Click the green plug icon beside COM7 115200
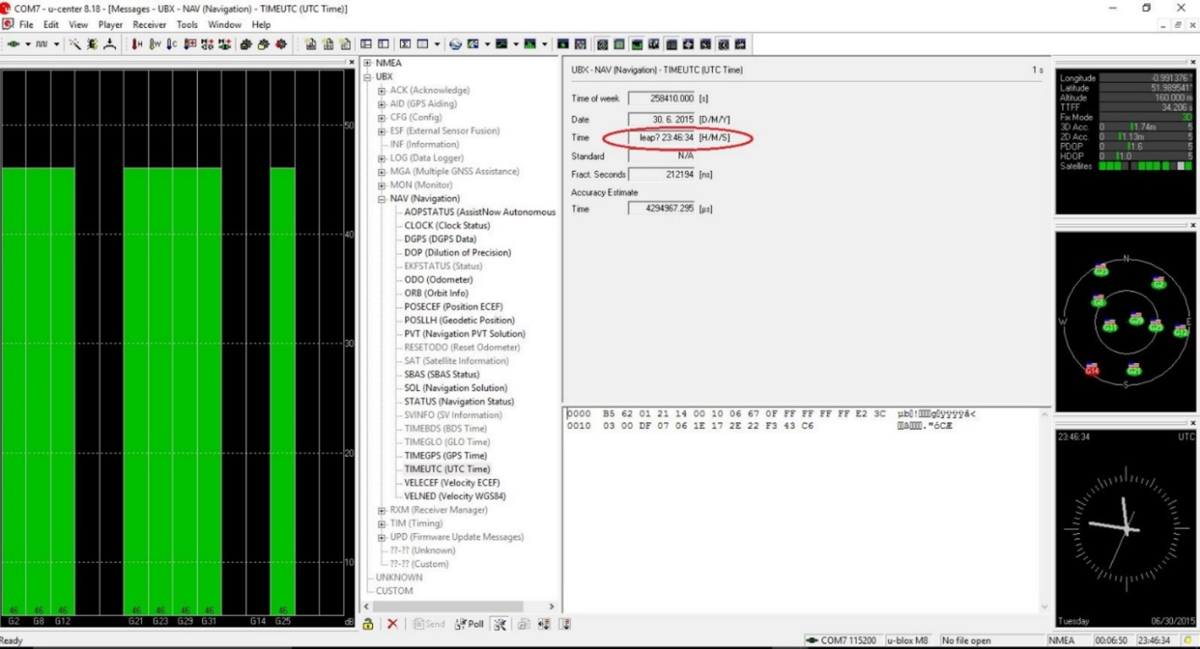This screenshot has height=649, width=1200. (813, 640)
